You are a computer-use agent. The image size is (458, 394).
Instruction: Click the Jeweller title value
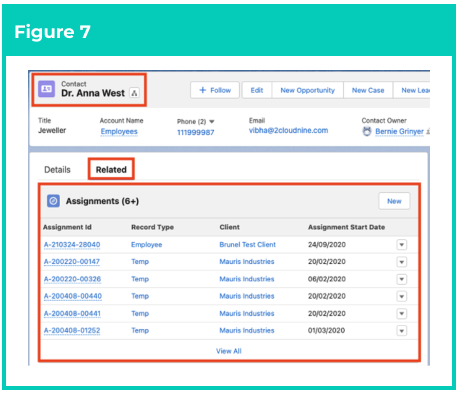point(52,130)
